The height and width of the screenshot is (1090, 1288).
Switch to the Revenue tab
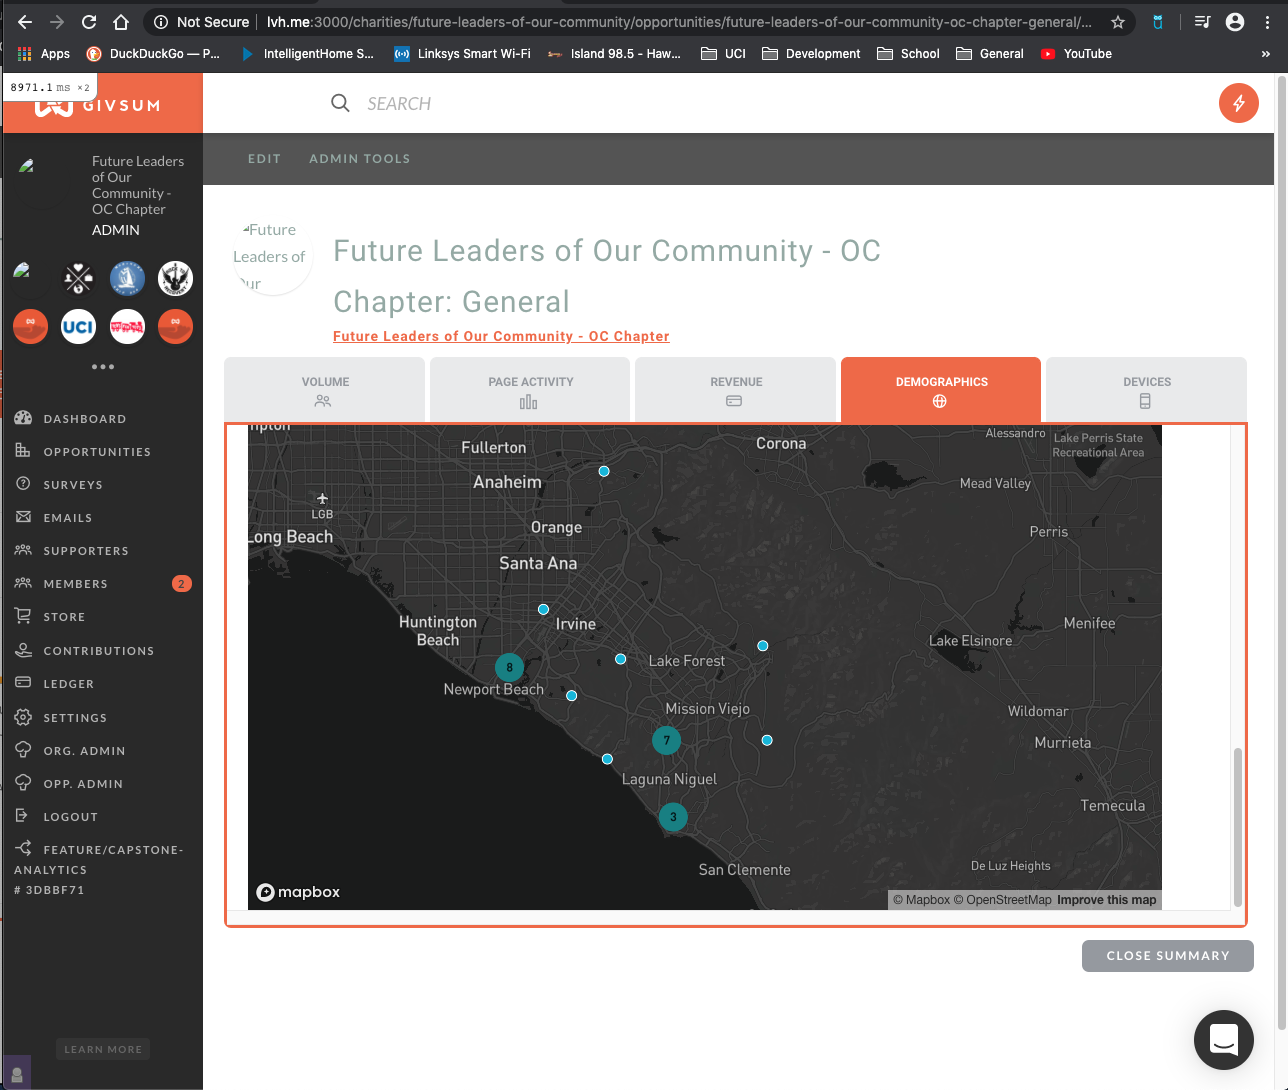pyautogui.click(x=736, y=390)
